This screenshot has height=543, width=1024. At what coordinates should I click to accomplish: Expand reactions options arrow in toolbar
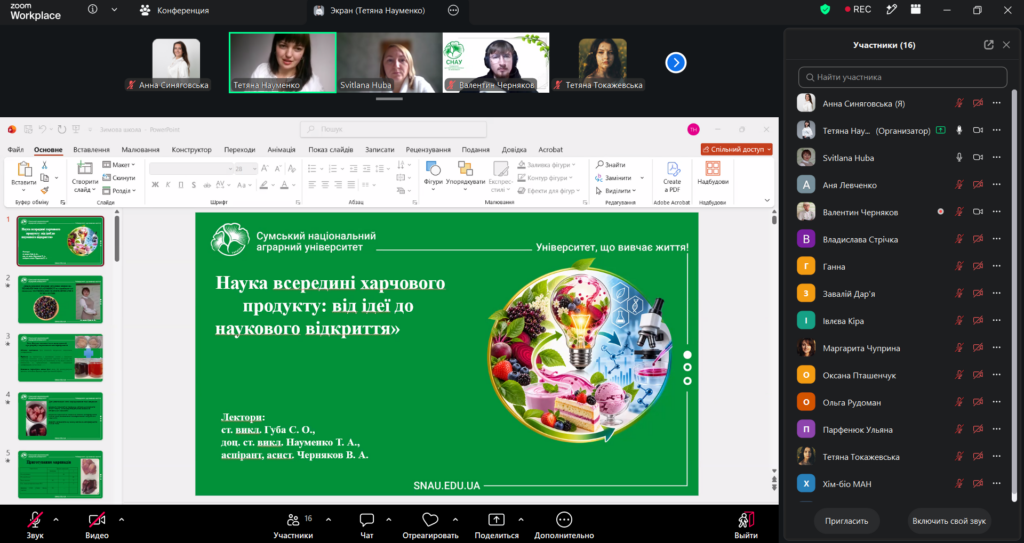click(455, 520)
